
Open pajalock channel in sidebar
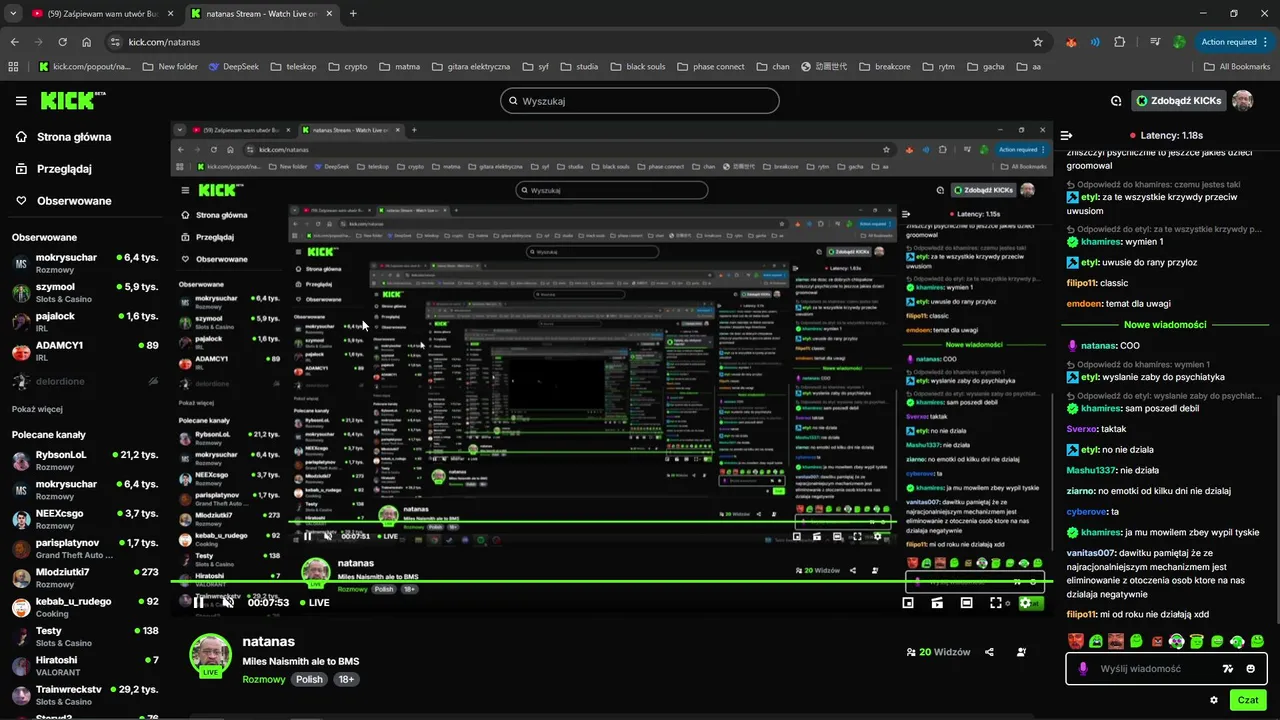tap(85, 322)
